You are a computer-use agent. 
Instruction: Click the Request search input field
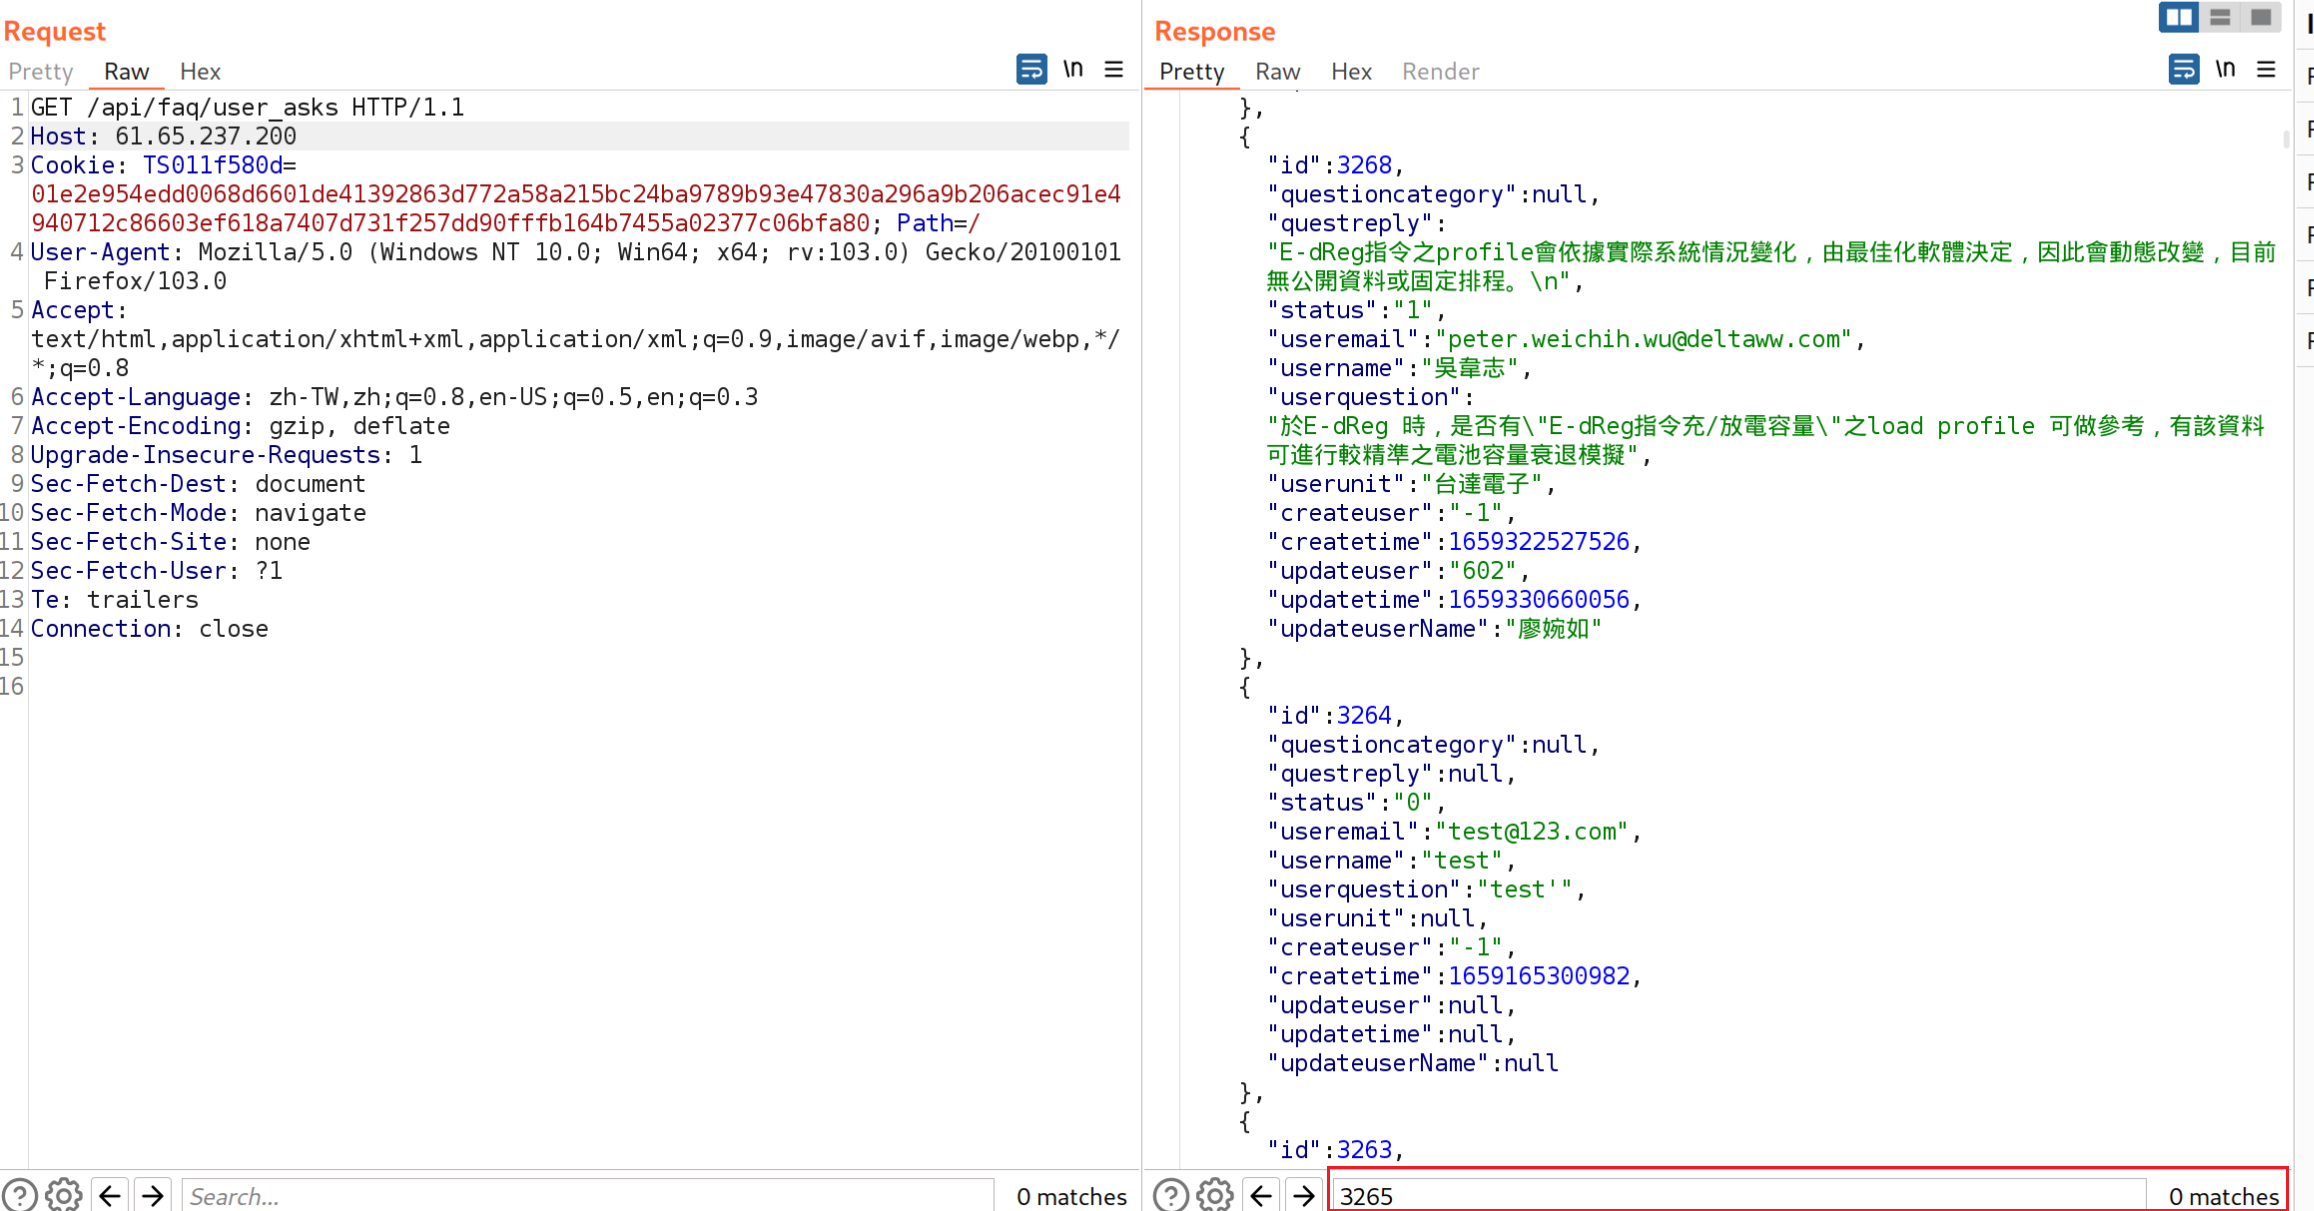[588, 1196]
